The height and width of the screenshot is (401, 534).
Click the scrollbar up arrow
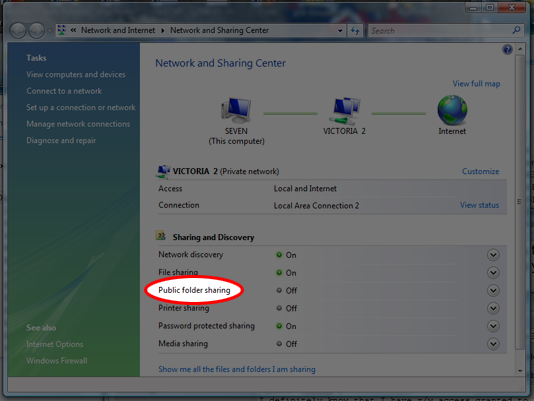coord(520,49)
